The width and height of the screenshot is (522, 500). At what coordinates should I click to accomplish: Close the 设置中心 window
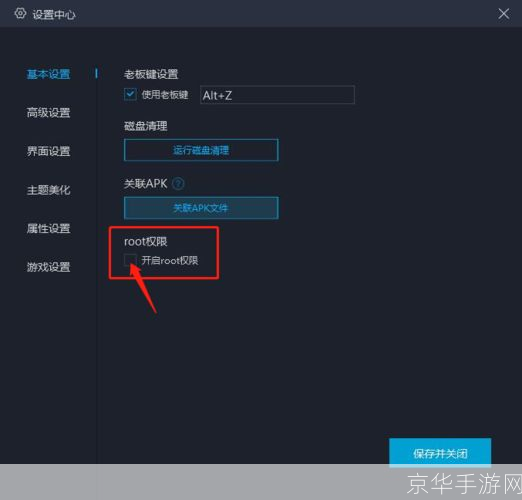(503, 14)
